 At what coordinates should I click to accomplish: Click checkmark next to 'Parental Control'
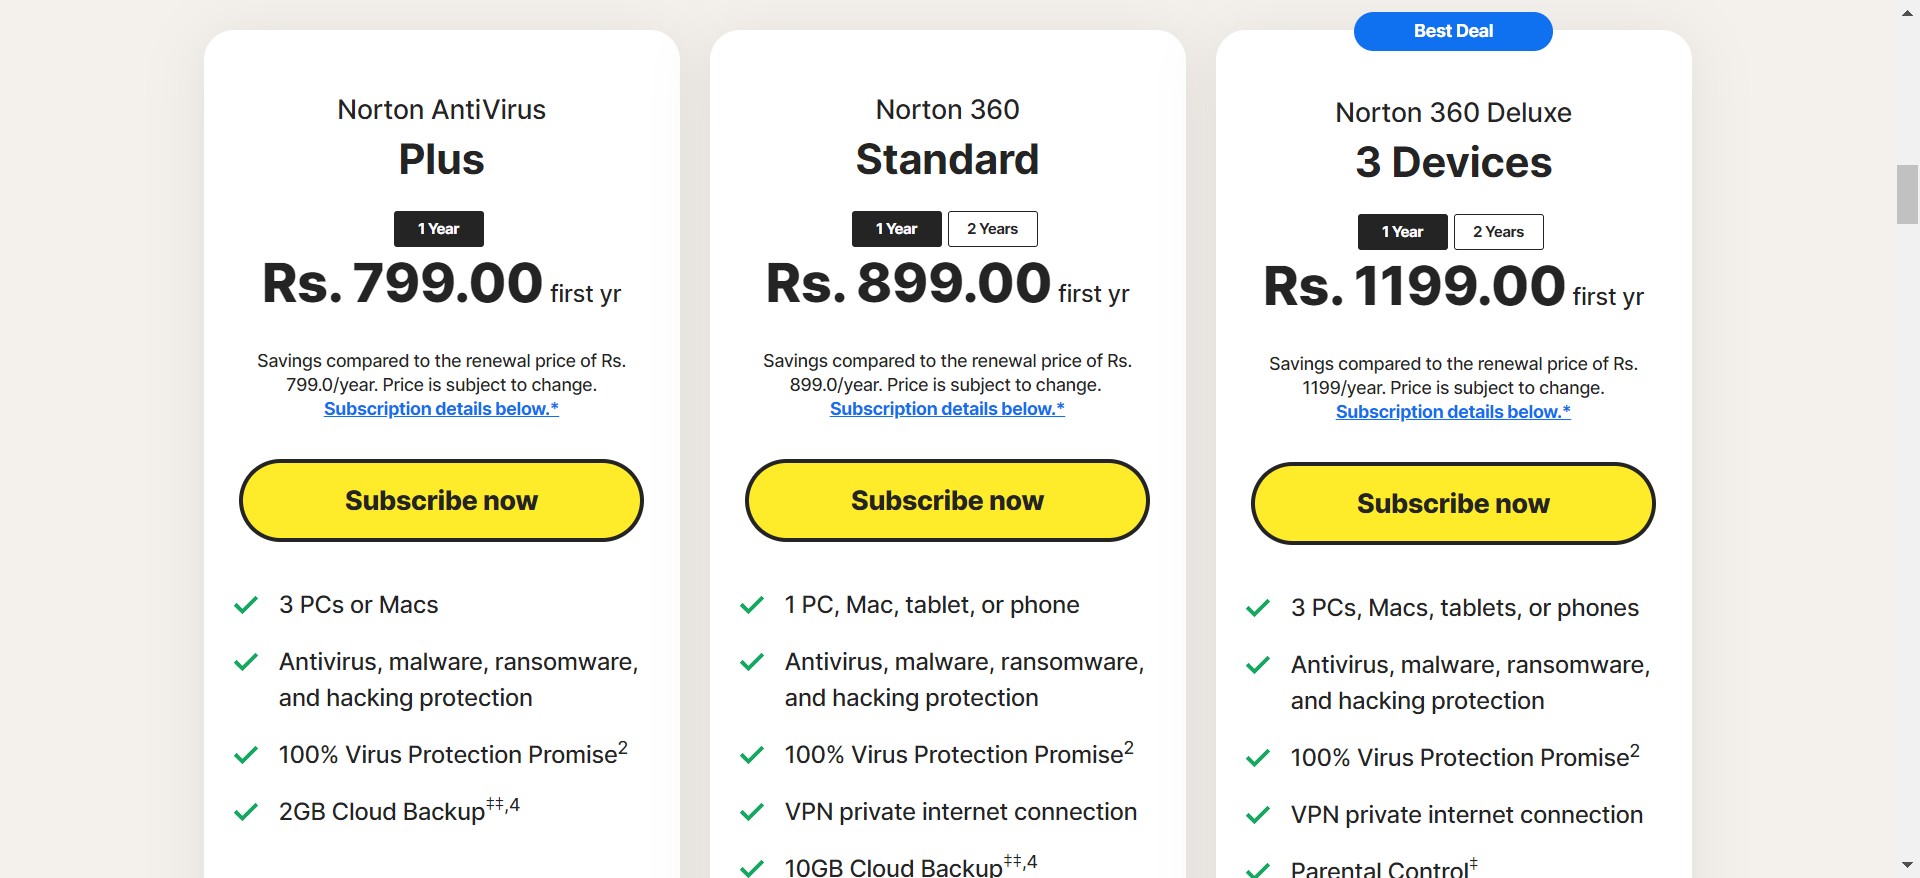pyautogui.click(x=1258, y=869)
